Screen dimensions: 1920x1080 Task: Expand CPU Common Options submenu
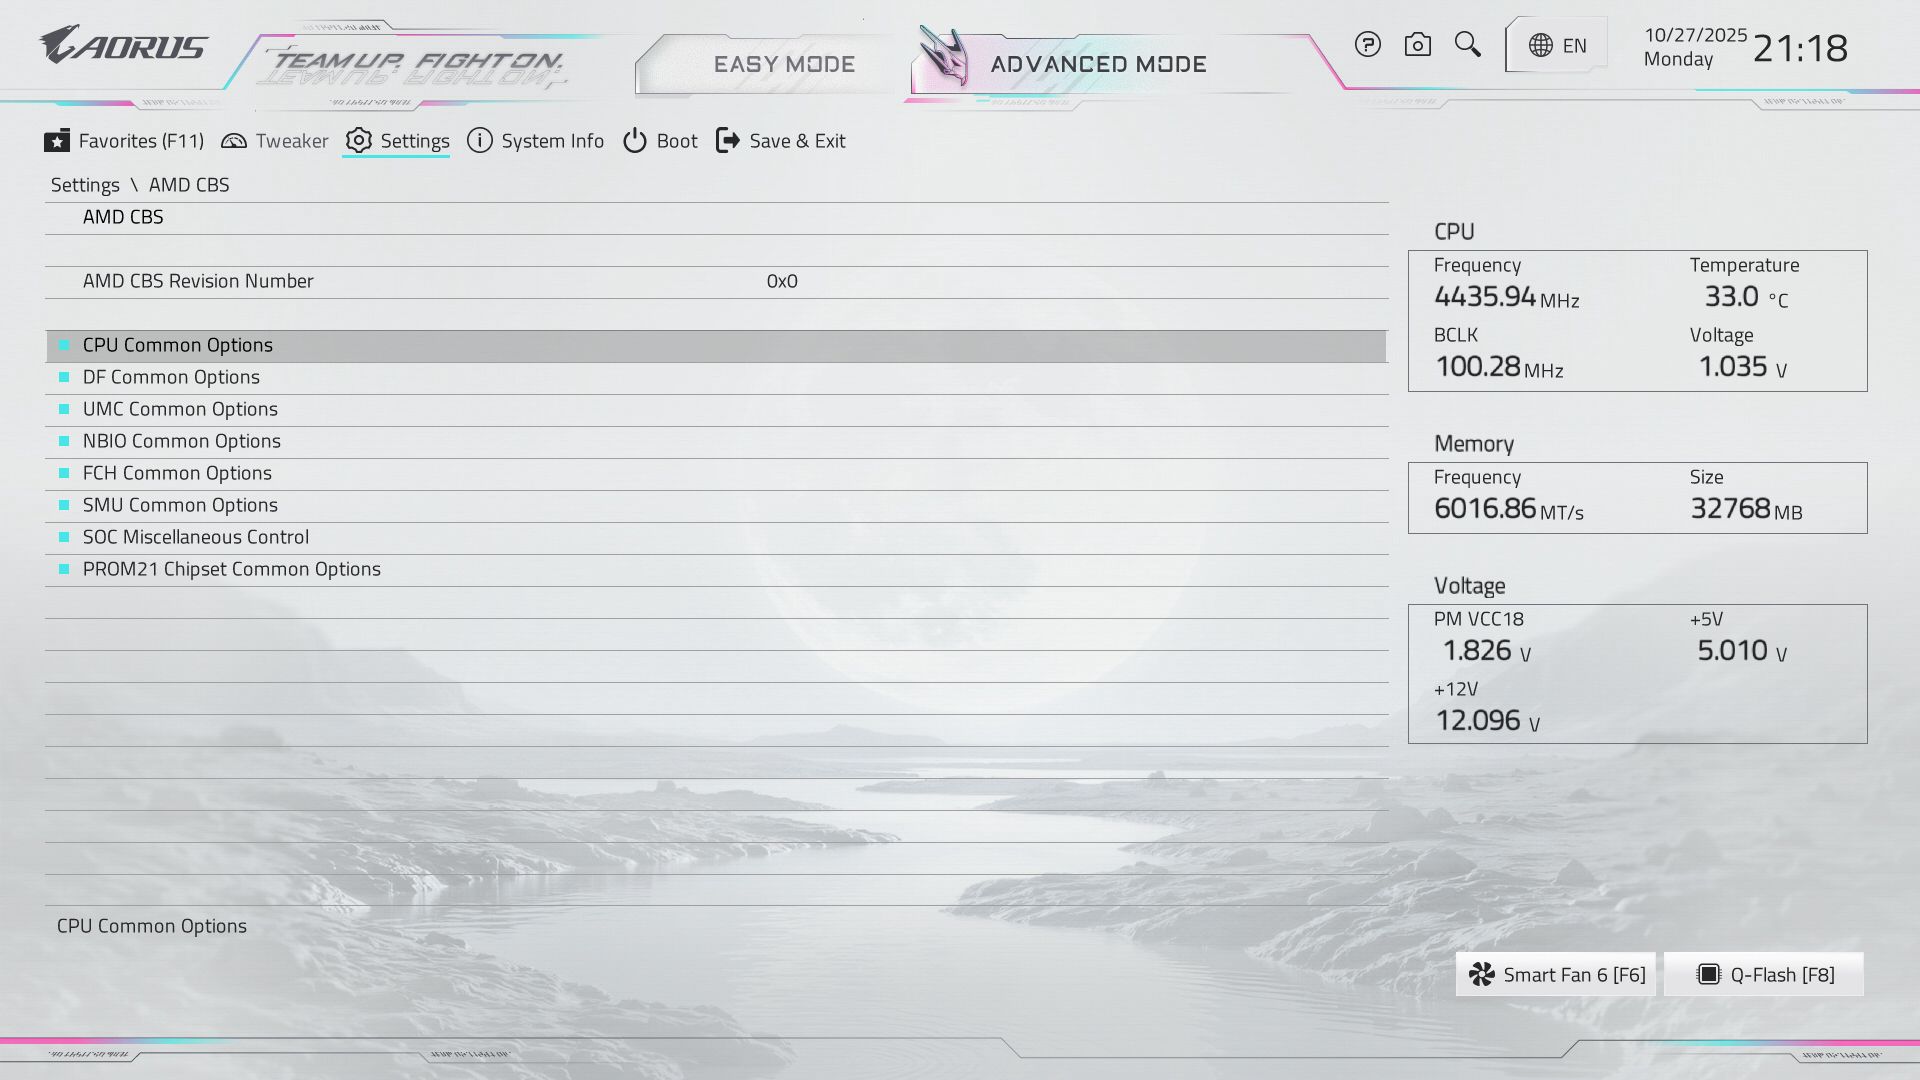pos(178,345)
